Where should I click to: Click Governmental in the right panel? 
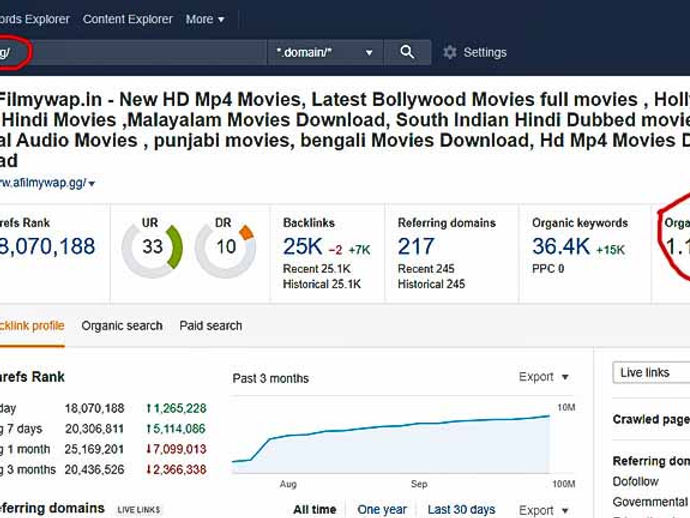click(650, 502)
